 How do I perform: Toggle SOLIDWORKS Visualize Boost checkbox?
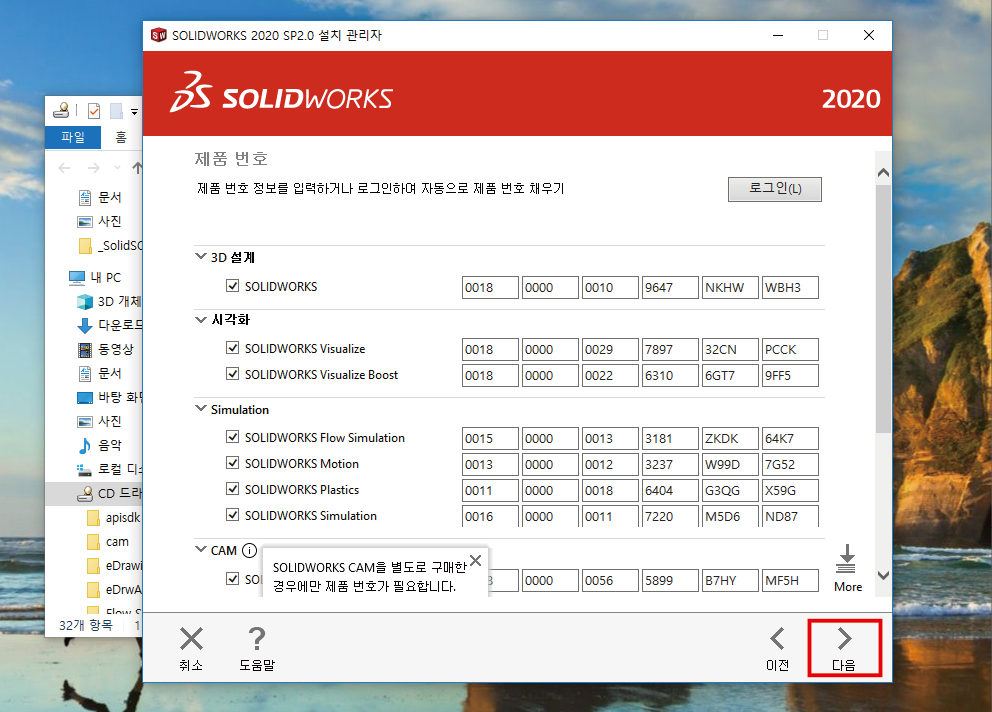click(x=232, y=374)
